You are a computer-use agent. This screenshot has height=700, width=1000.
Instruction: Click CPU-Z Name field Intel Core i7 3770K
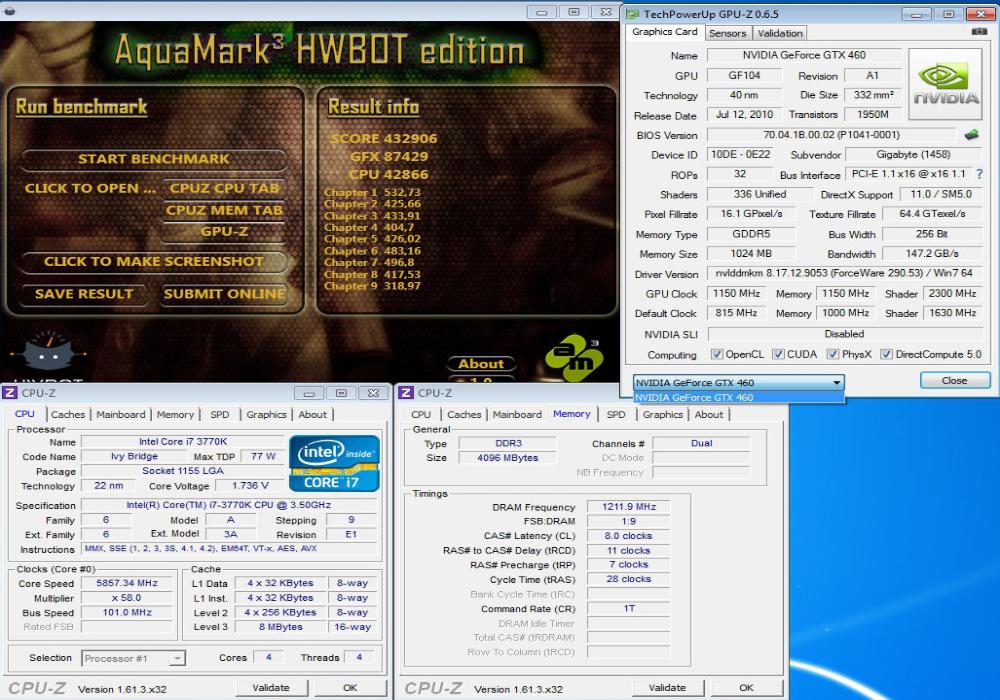[x=182, y=442]
